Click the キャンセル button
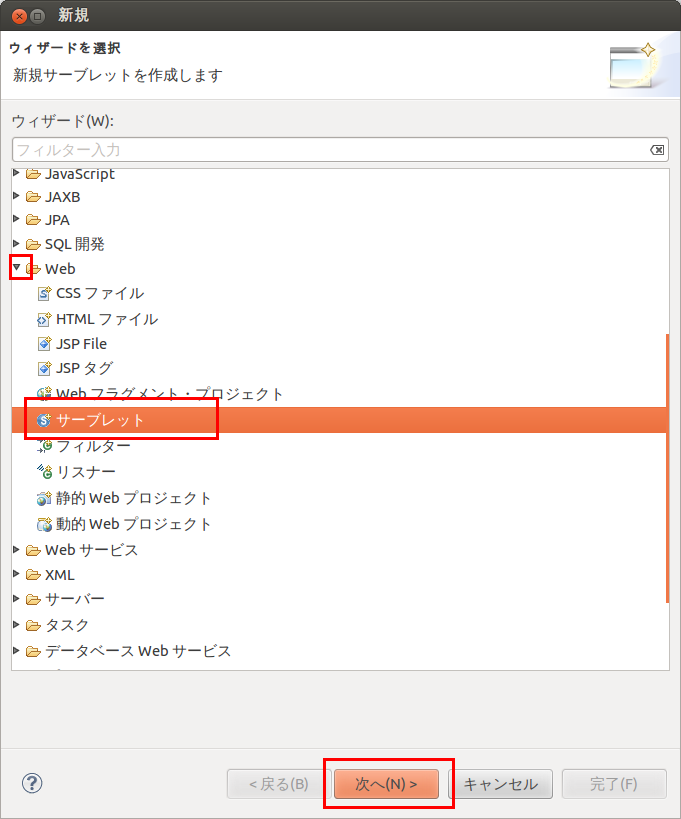The image size is (681, 819). [x=500, y=784]
